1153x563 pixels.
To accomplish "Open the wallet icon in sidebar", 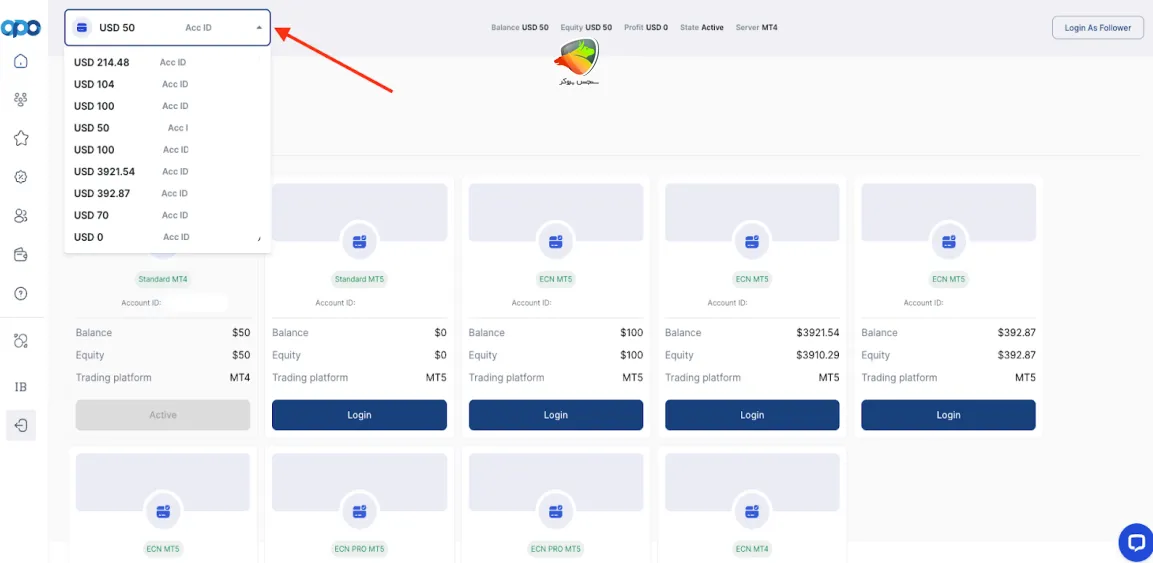I will tap(21, 255).
